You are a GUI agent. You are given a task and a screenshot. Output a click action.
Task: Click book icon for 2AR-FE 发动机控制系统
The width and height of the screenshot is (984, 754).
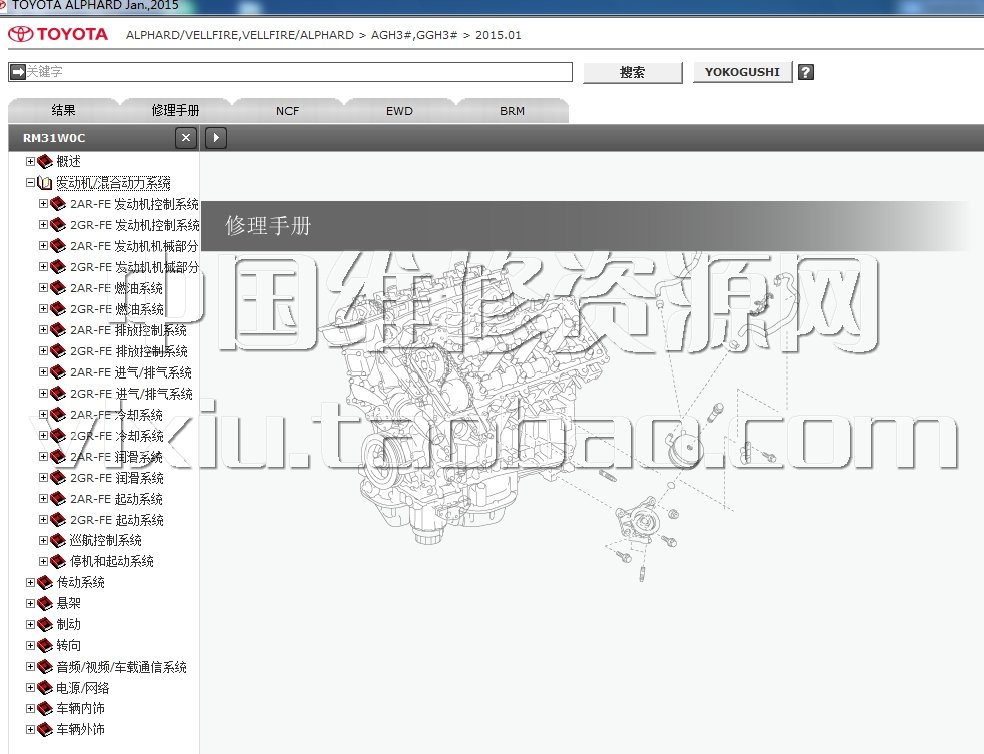pyautogui.click(x=58, y=204)
